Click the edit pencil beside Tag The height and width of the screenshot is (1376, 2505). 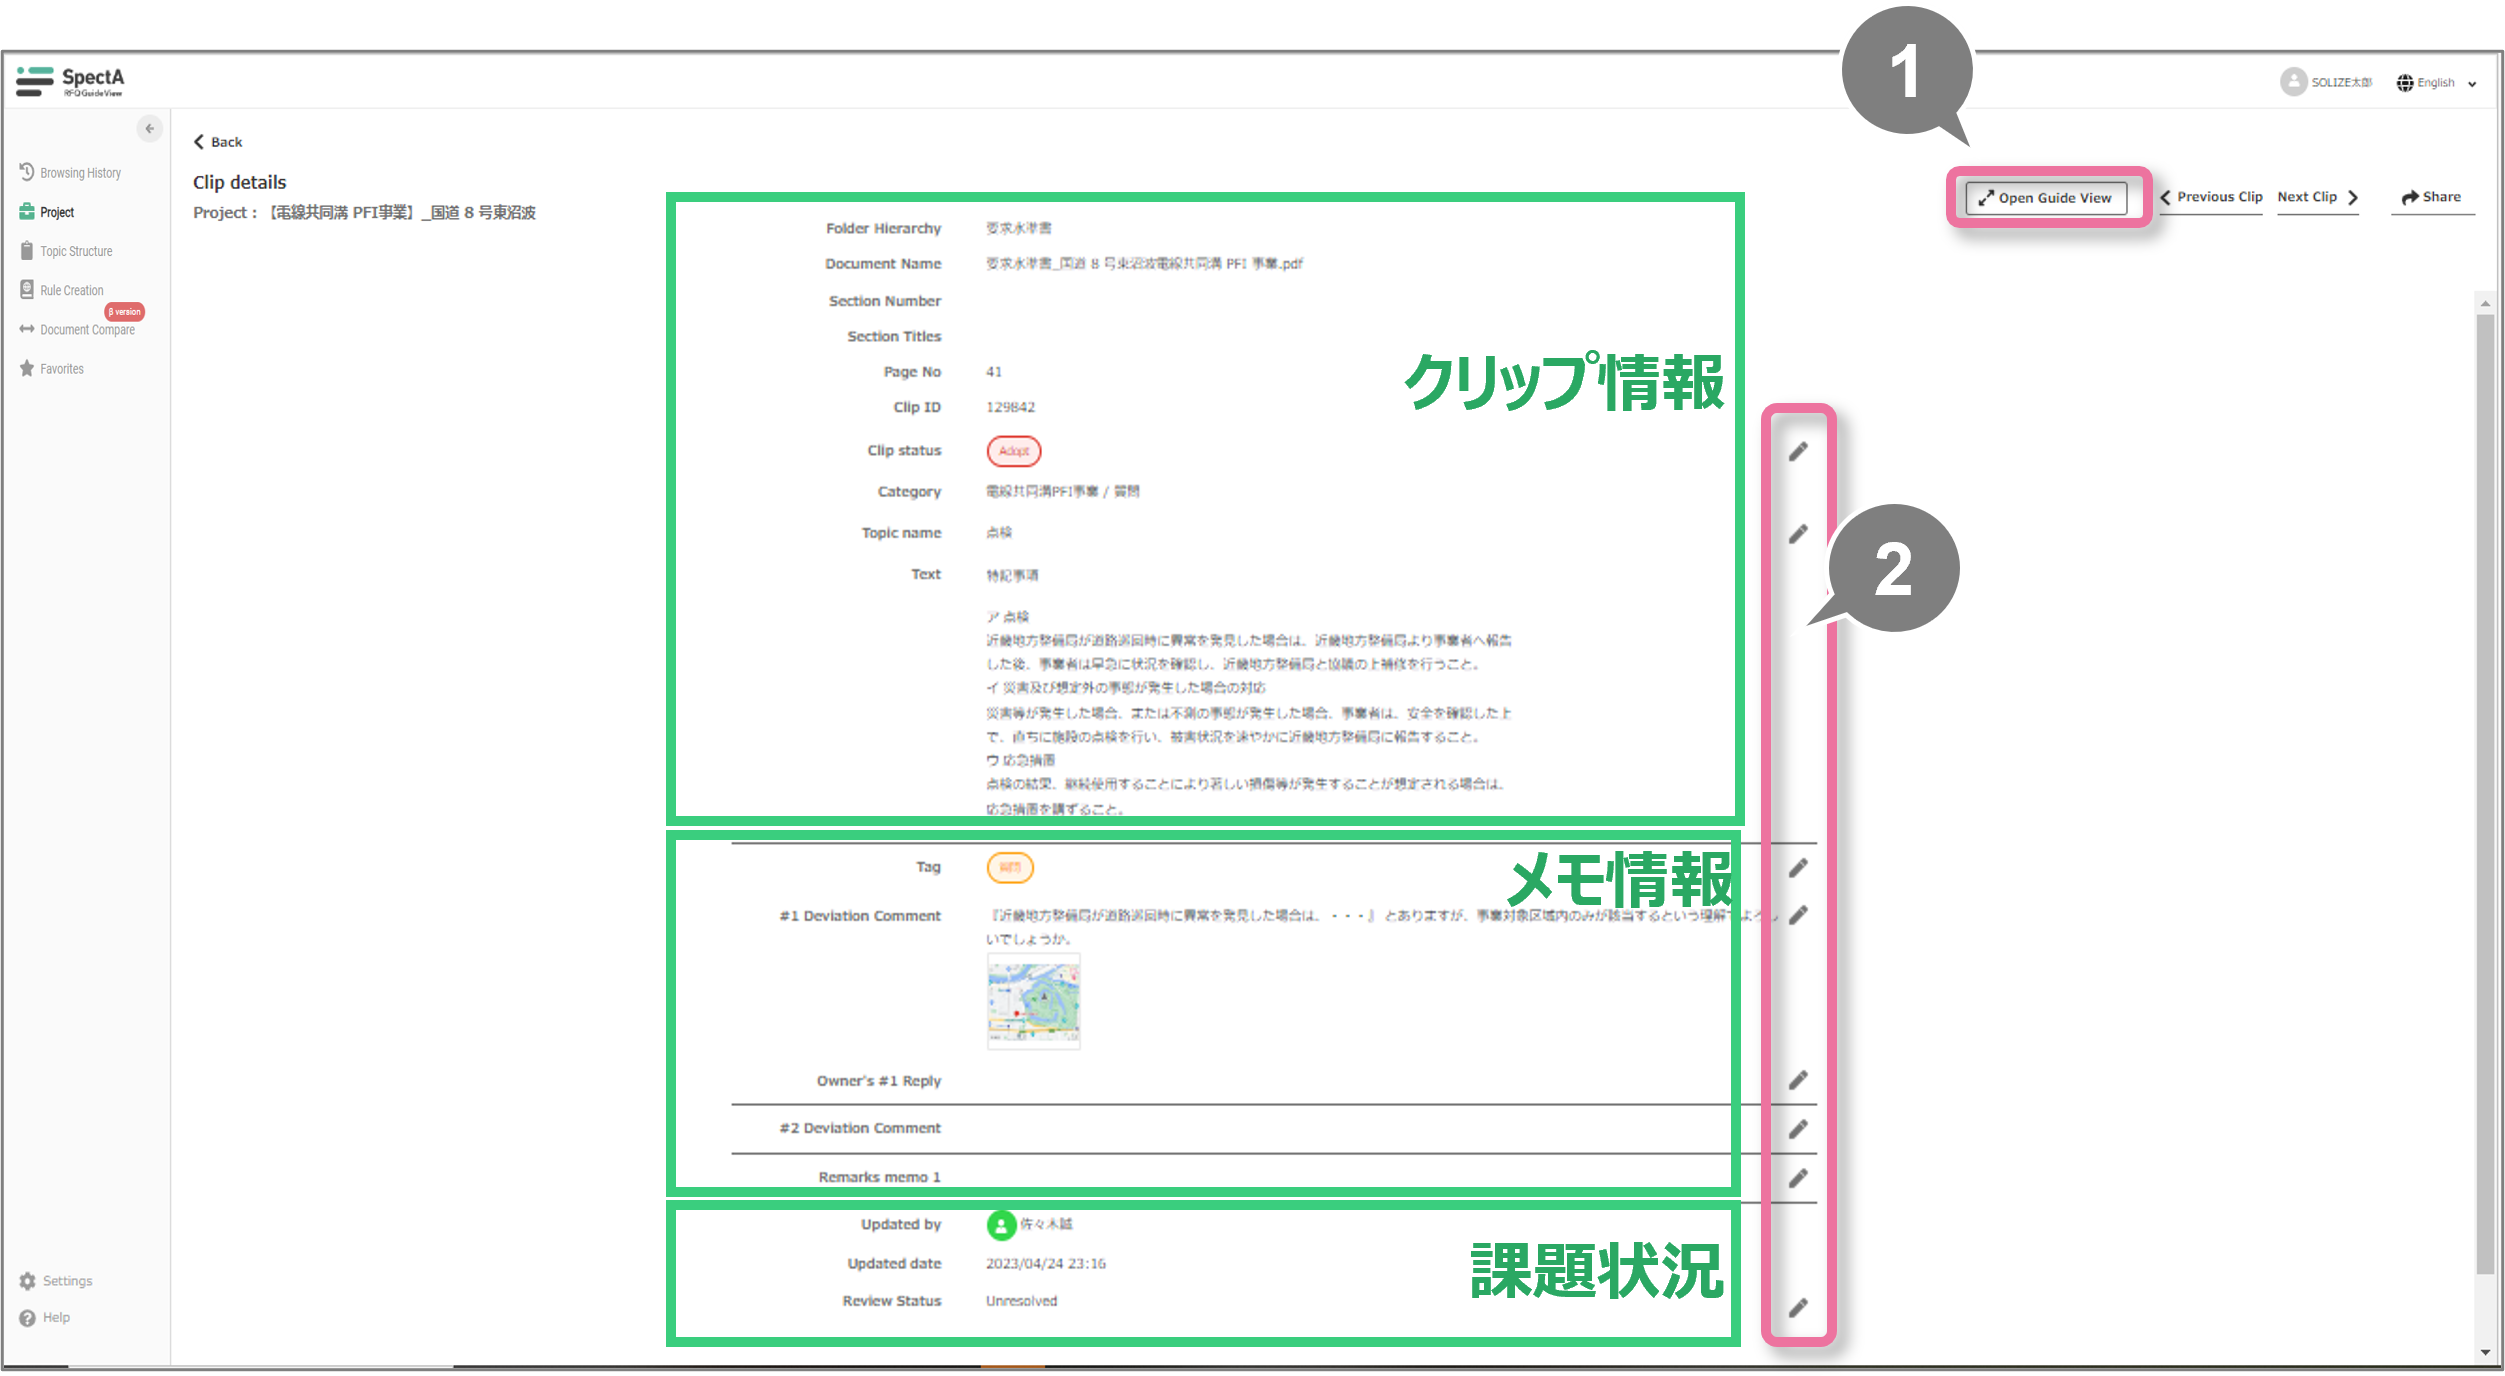pyautogui.click(x=1798, y=868)
